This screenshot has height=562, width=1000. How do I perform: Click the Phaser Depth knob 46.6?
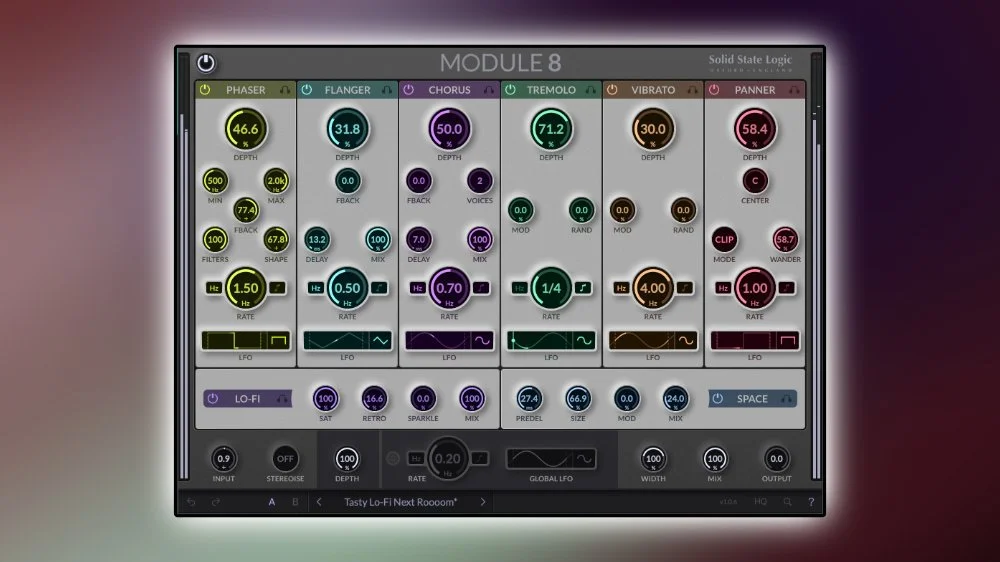246,129
